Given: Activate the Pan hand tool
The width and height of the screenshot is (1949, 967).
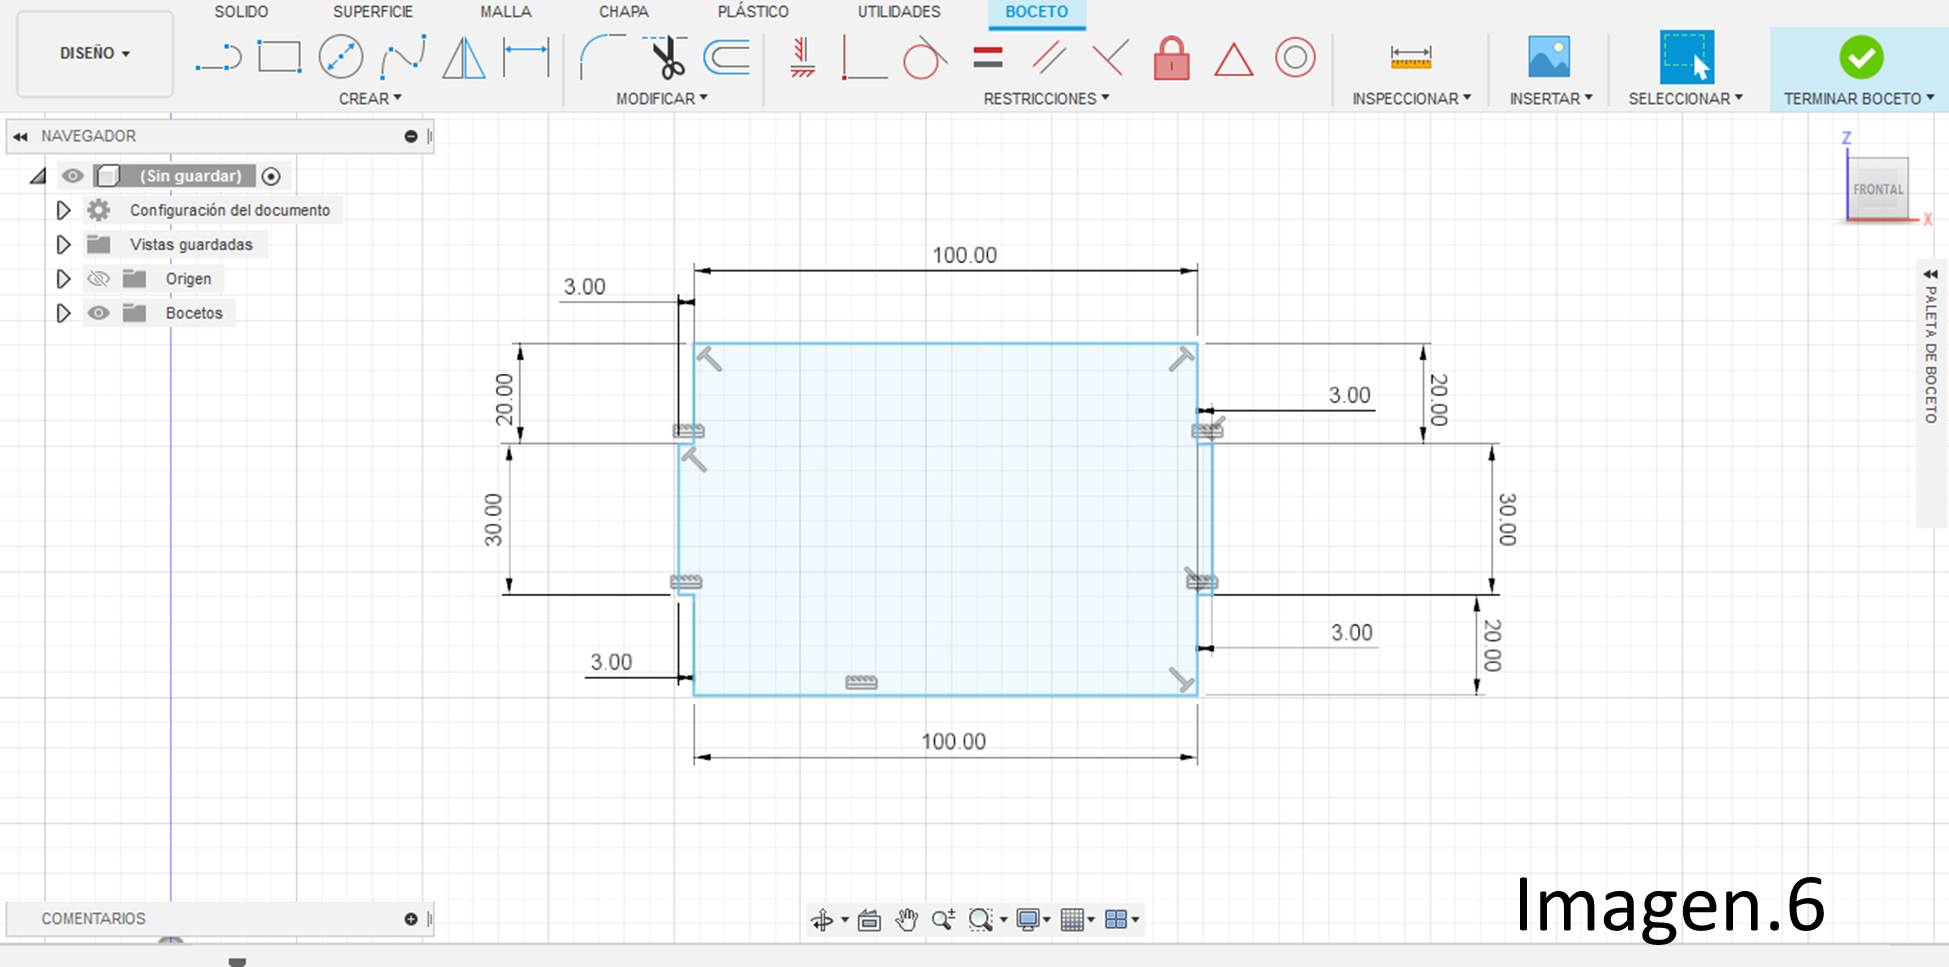Looking at the screenshot, I should 907,920.
